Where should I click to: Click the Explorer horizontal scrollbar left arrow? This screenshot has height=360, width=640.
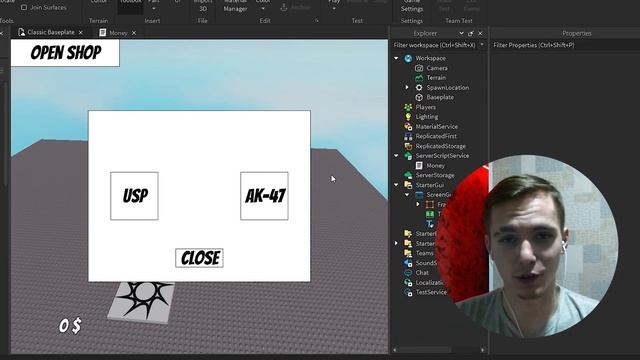pos(395,350)
